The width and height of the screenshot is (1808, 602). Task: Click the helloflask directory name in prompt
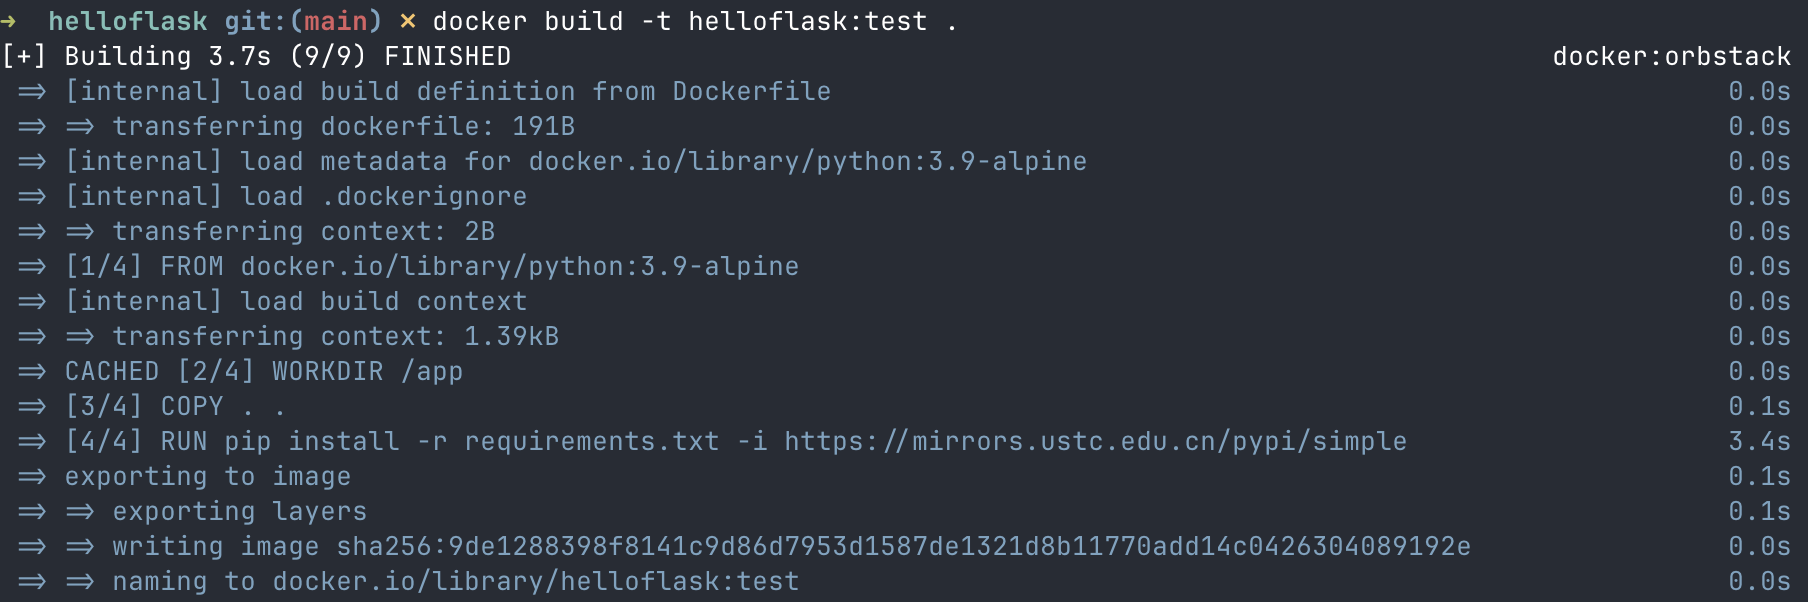pyautogui.click(x=128, y=21)
